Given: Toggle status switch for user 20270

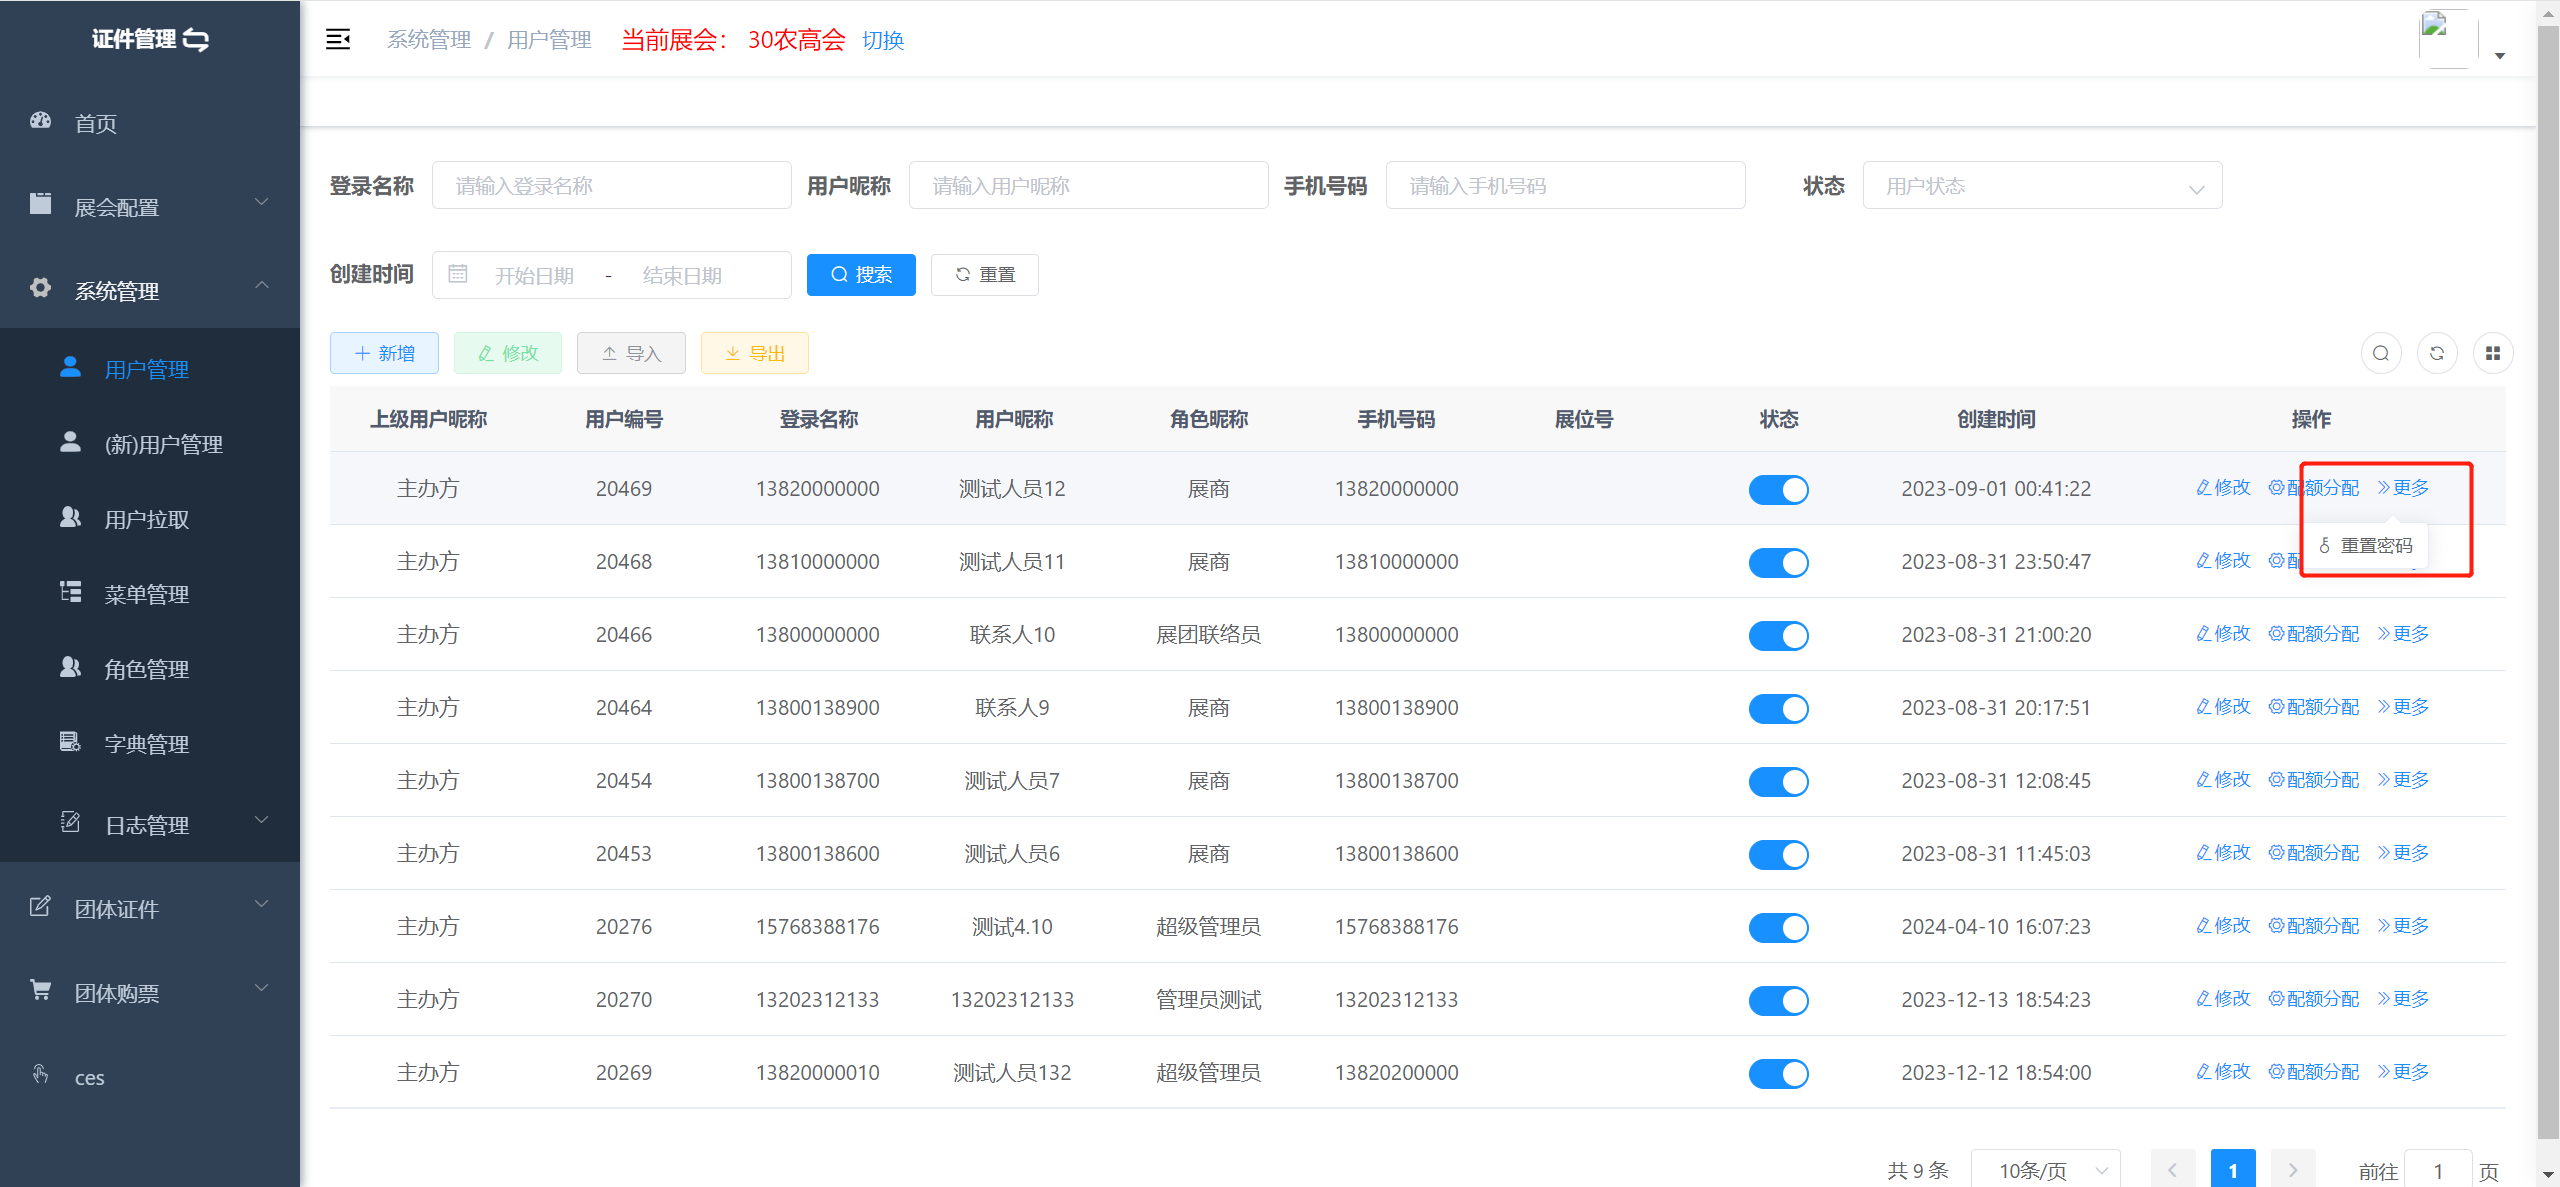Looking at the screenshot, I should [x=1778, y=1001].
